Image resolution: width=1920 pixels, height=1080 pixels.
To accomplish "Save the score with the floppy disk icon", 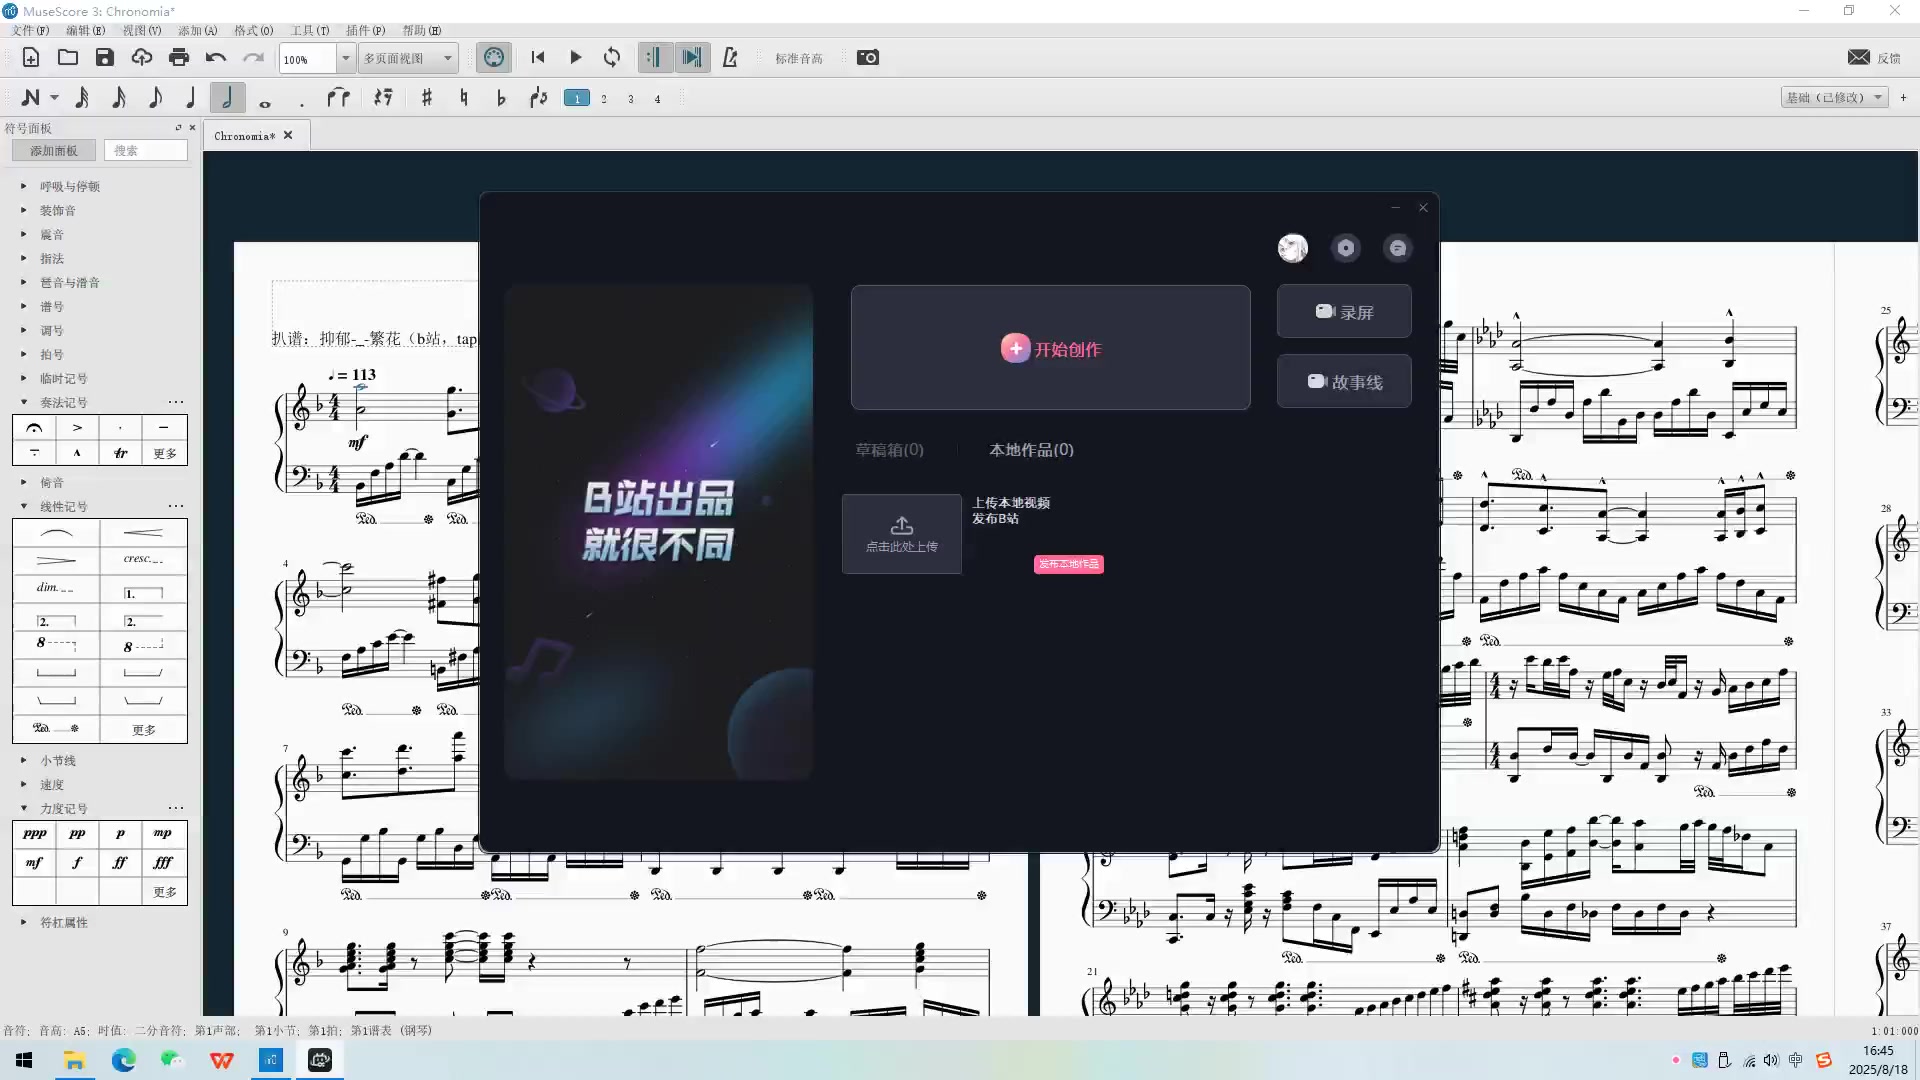I will click(105, 58).
